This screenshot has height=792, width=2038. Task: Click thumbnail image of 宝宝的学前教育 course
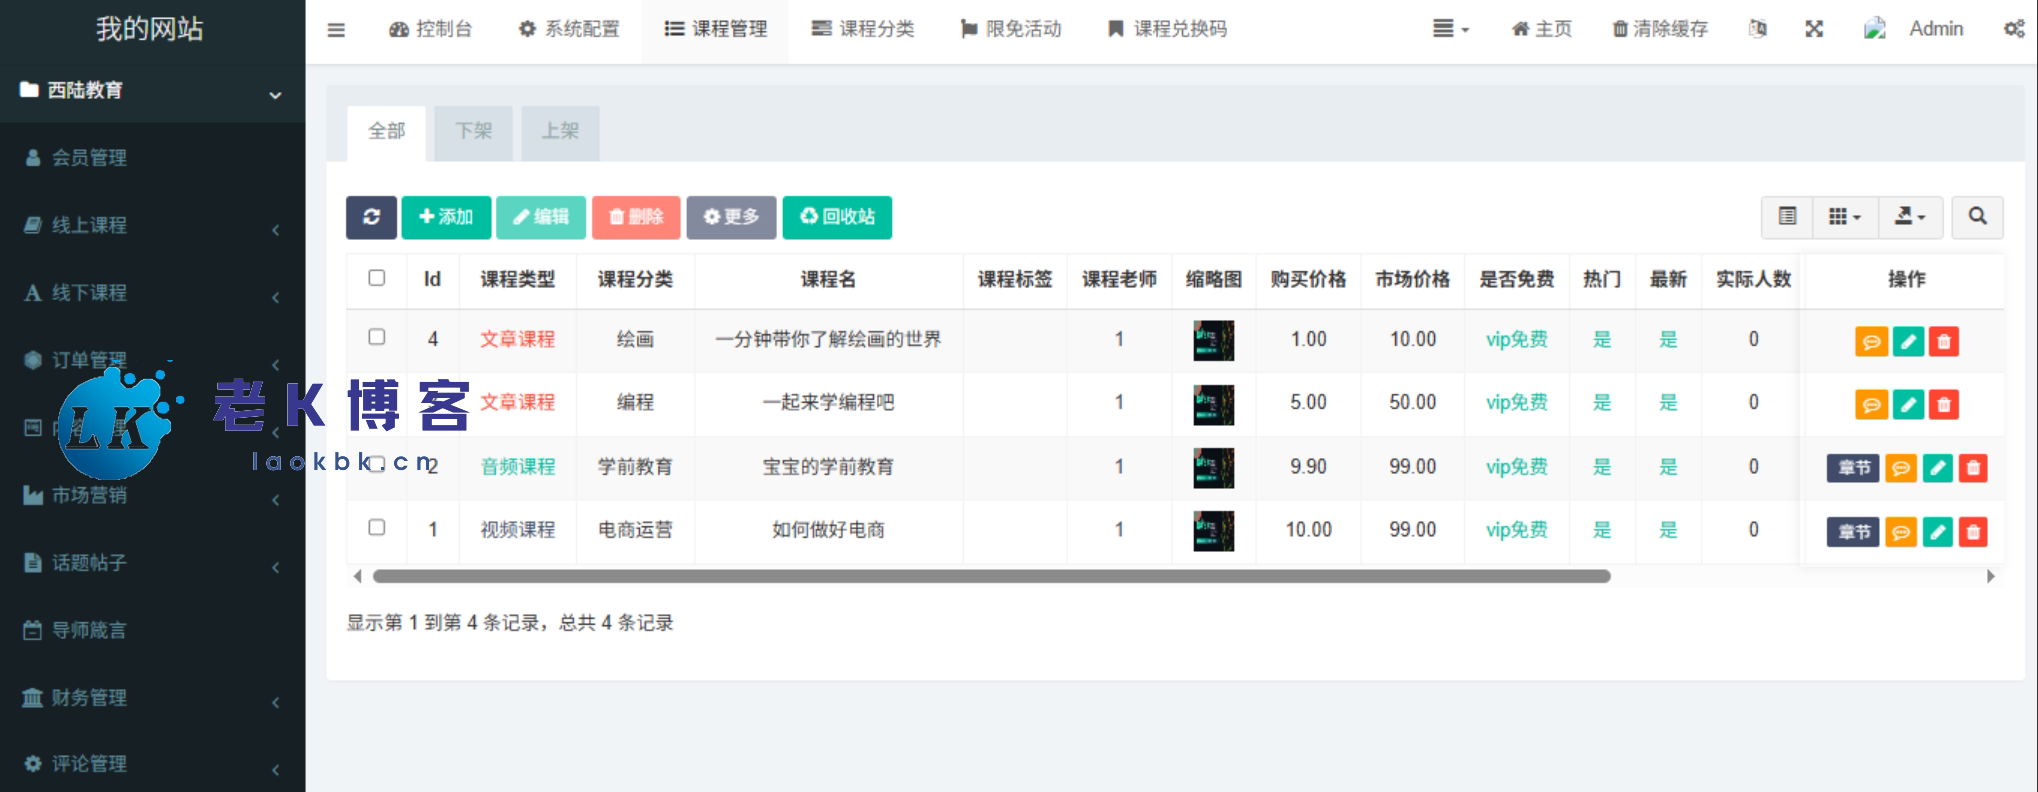tap(1213, 467)
